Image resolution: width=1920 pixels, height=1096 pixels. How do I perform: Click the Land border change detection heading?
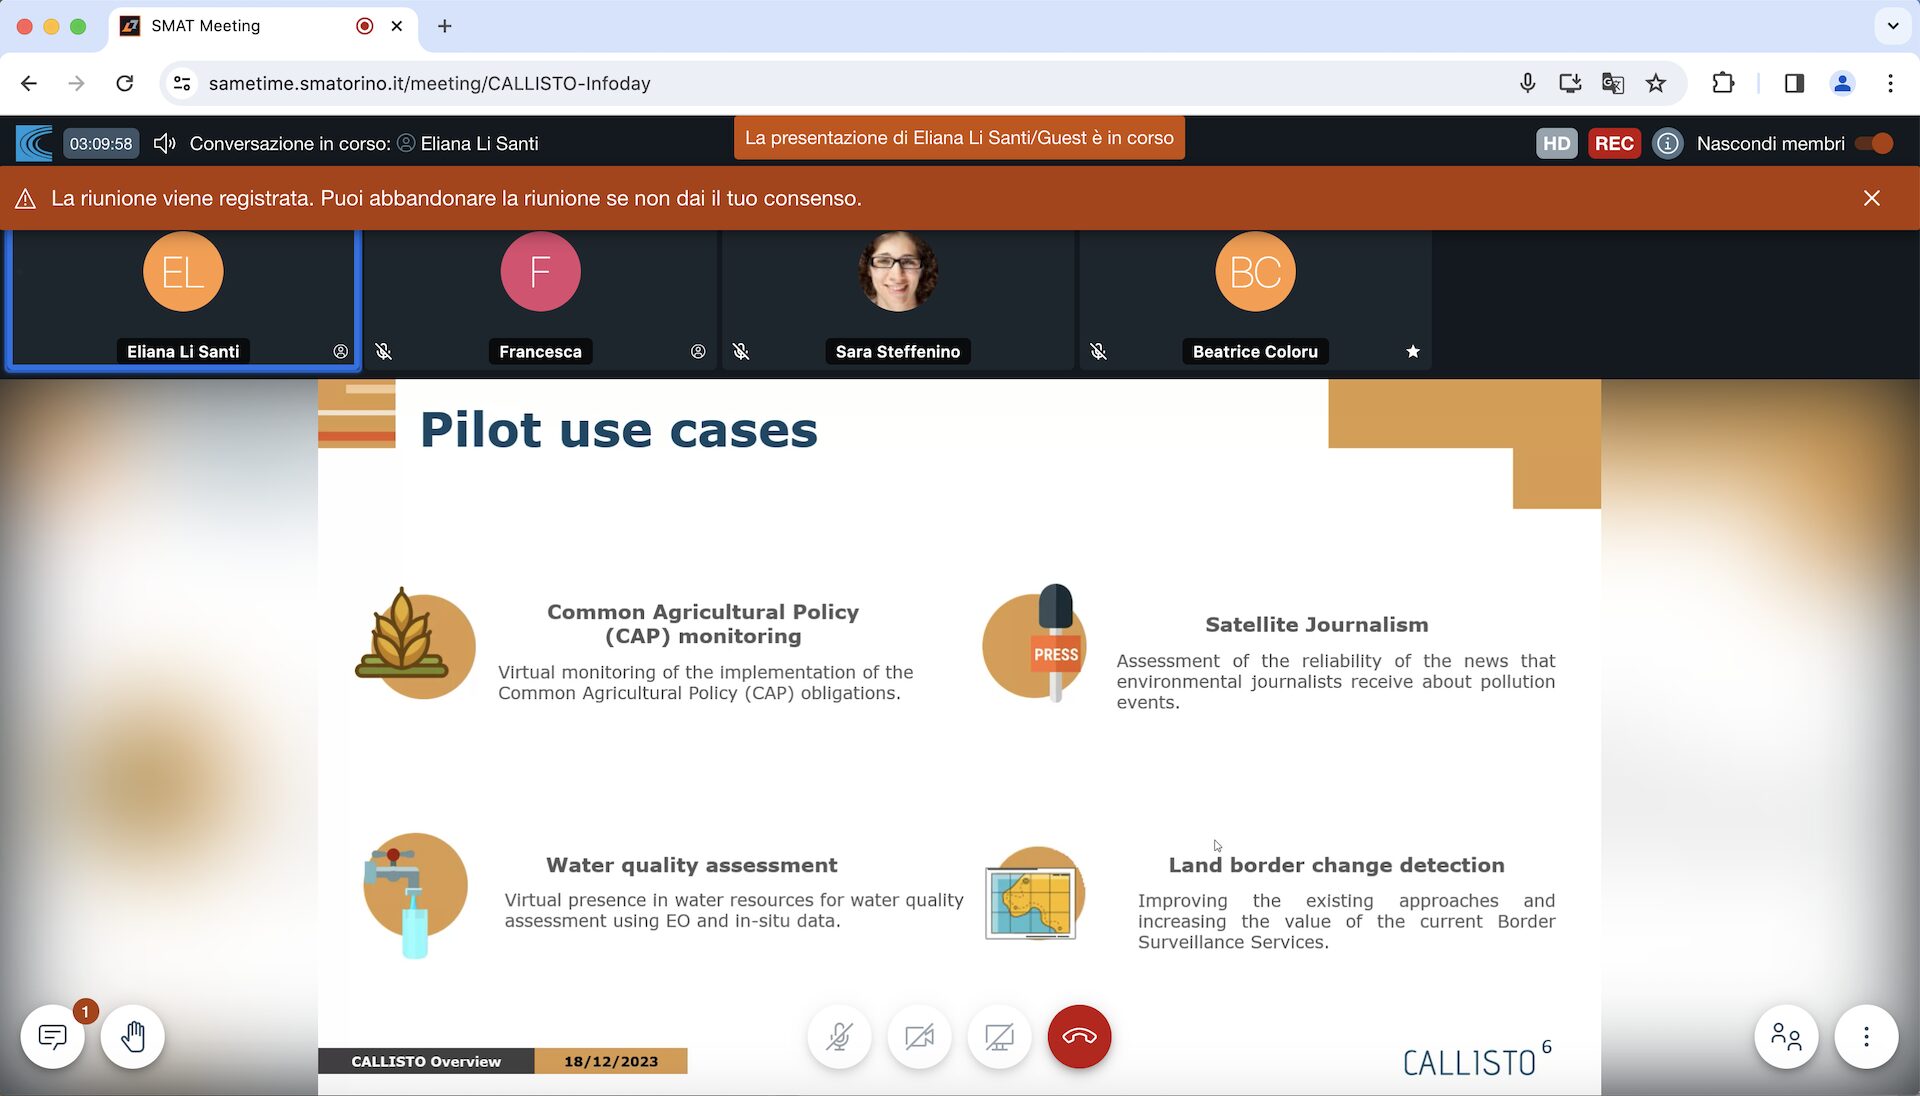pos(1336,865)
